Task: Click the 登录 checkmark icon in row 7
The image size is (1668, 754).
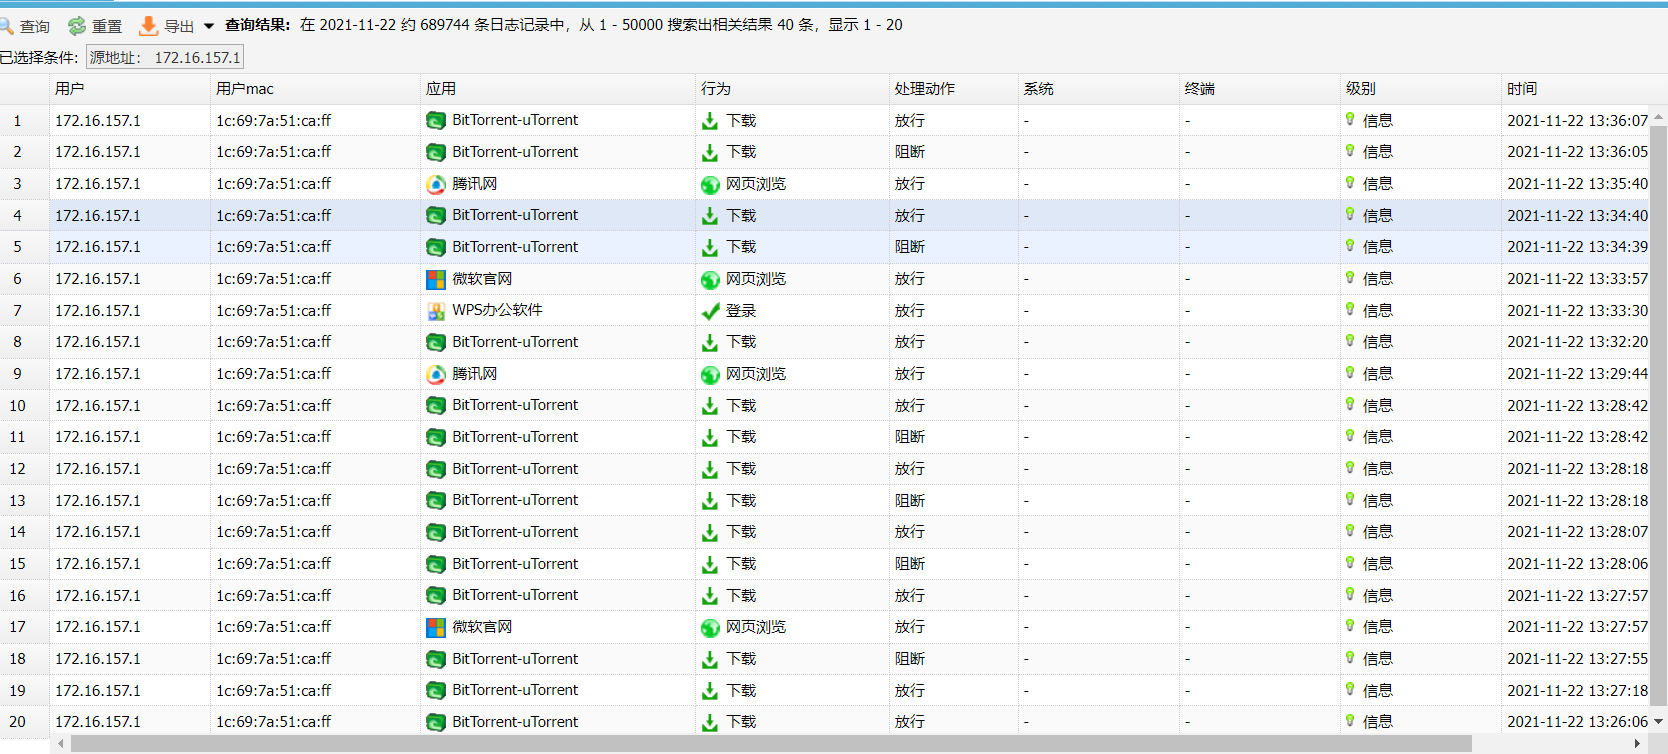Action: [x=710, y=311]
